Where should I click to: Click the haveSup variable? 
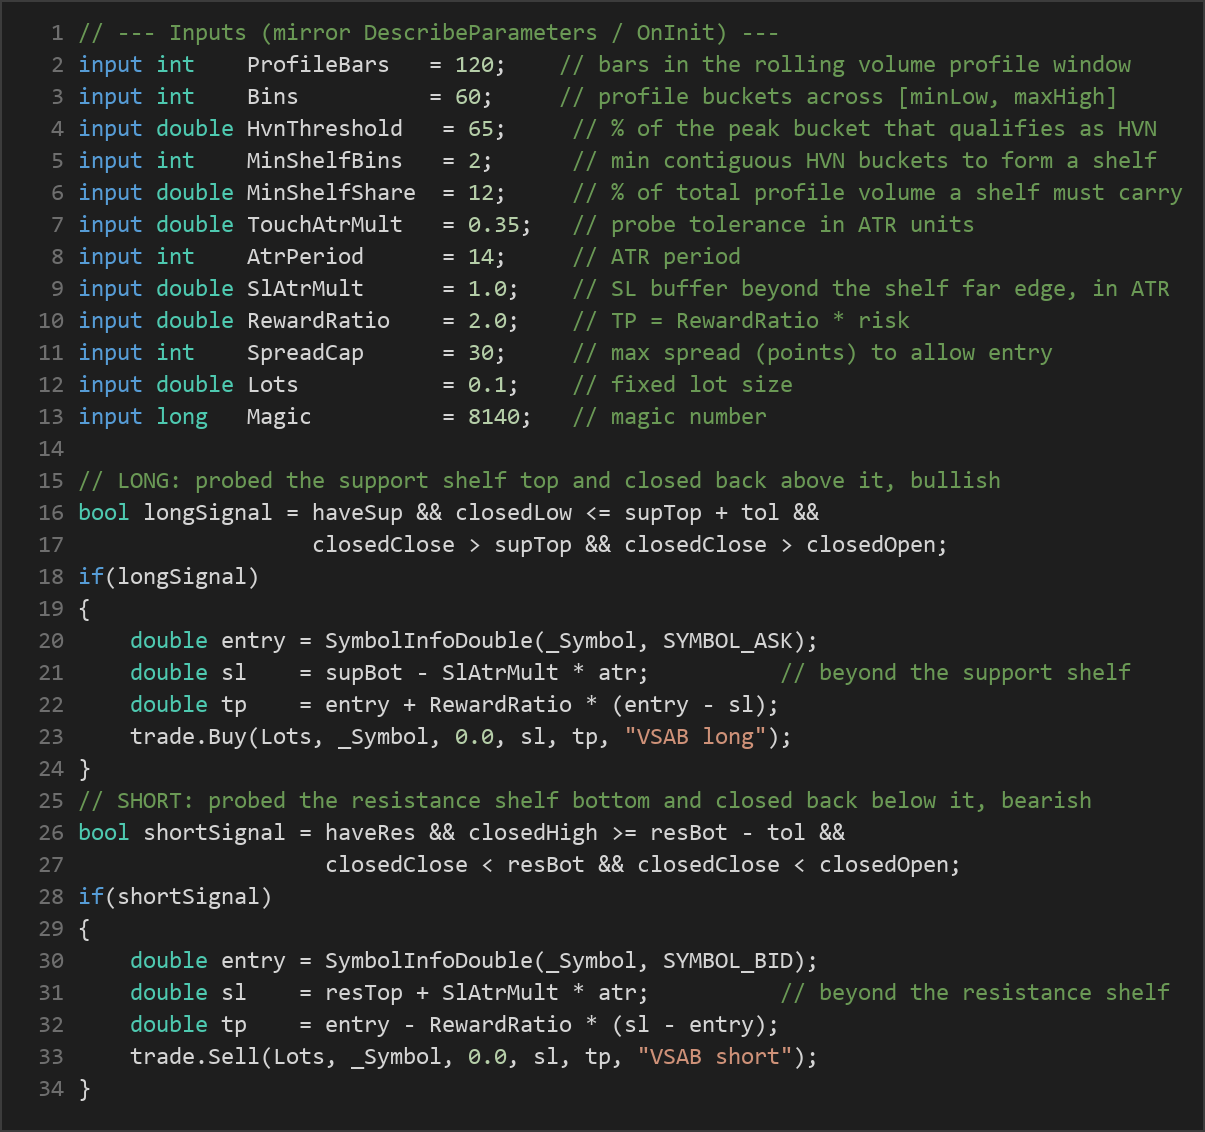[357, 513]
